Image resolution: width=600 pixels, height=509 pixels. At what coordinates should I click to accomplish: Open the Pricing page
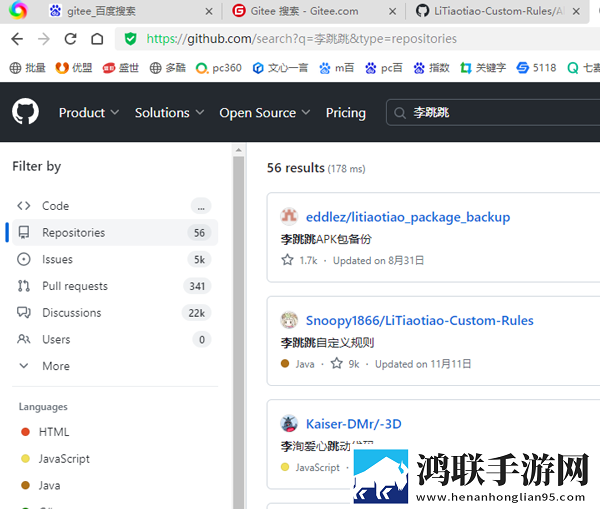point(346,113)
